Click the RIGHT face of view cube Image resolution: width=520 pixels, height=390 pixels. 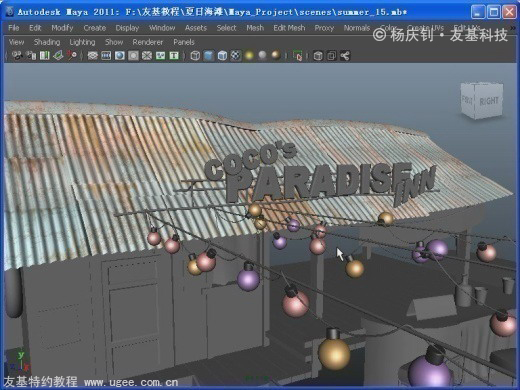[x=488, y=101]
